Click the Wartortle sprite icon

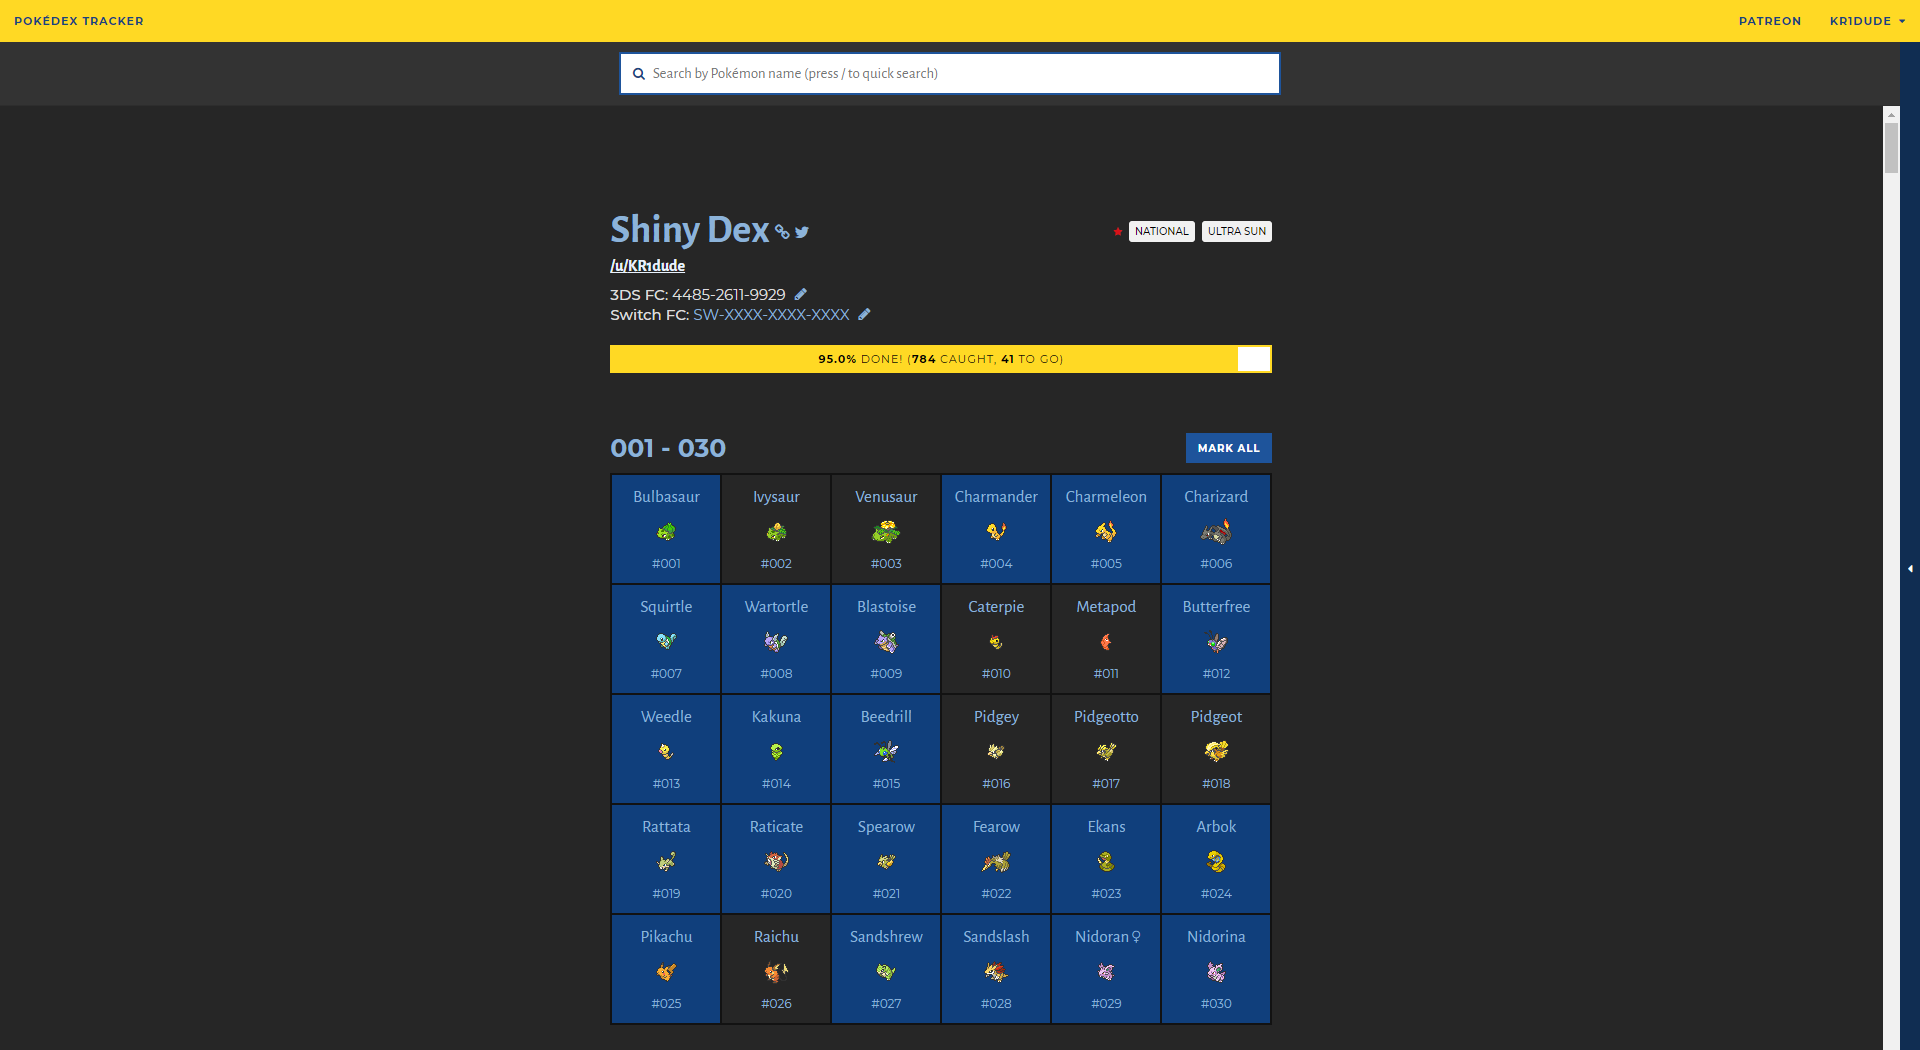(776, 642)
